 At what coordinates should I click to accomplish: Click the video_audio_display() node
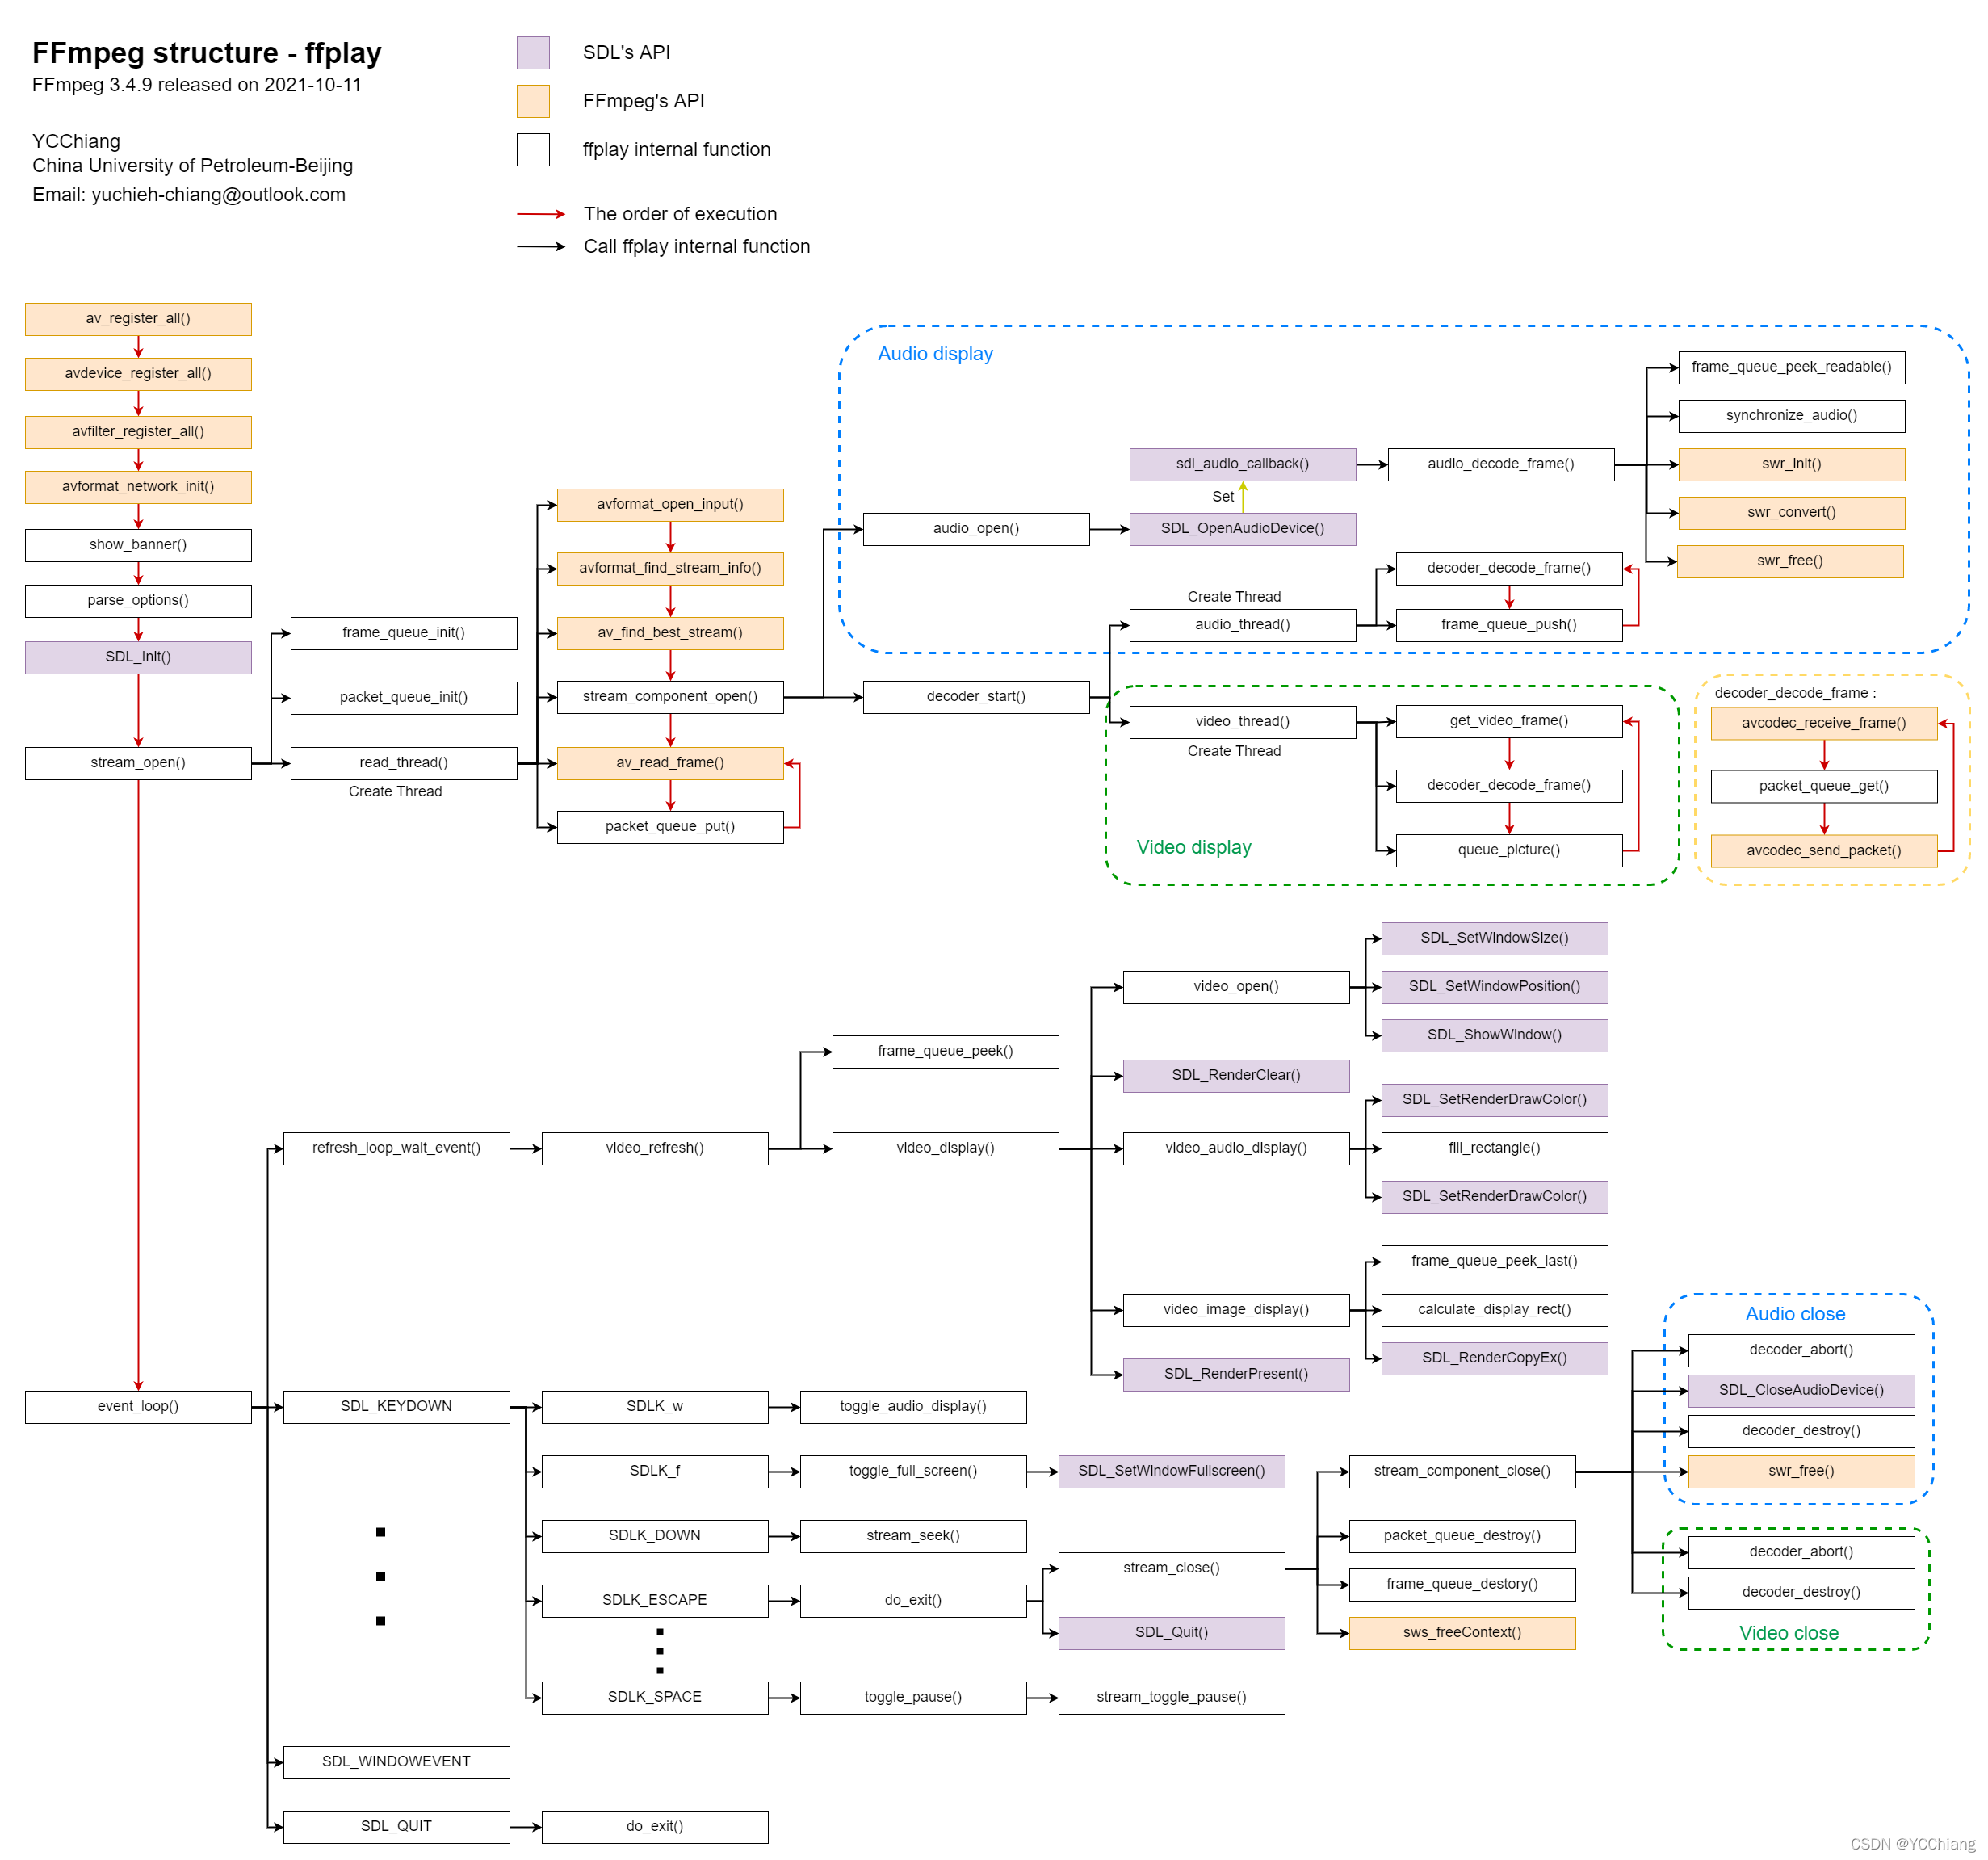tap(1236, 1148)
